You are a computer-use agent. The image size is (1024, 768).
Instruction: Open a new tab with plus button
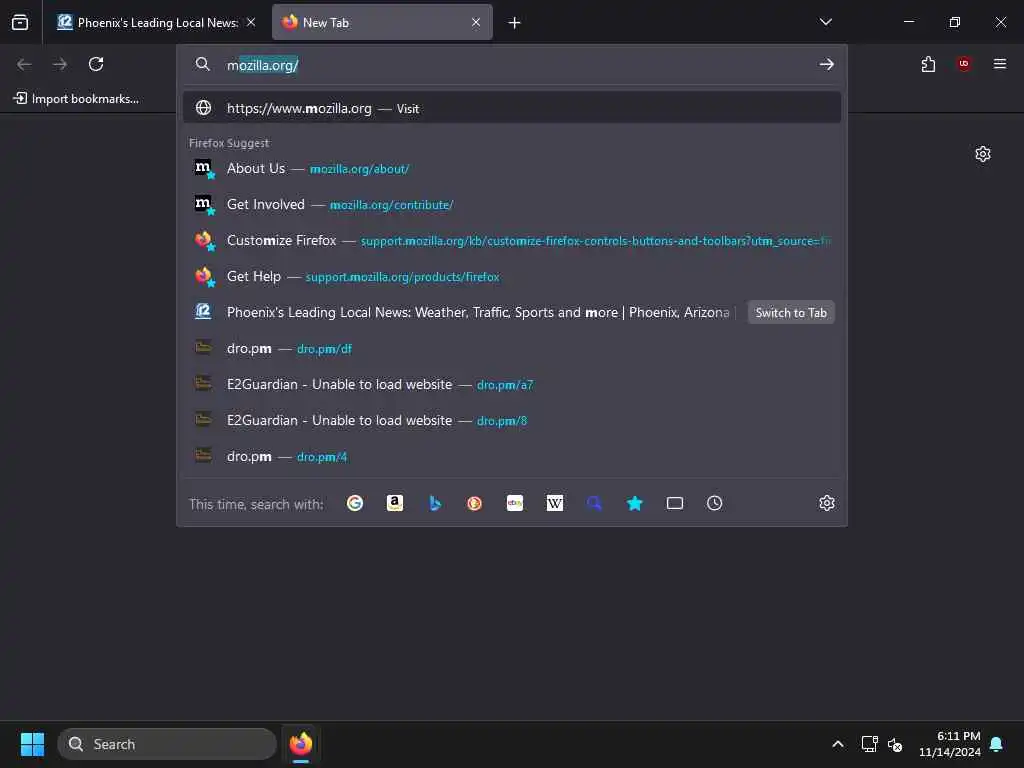click(x=515, y=23)
